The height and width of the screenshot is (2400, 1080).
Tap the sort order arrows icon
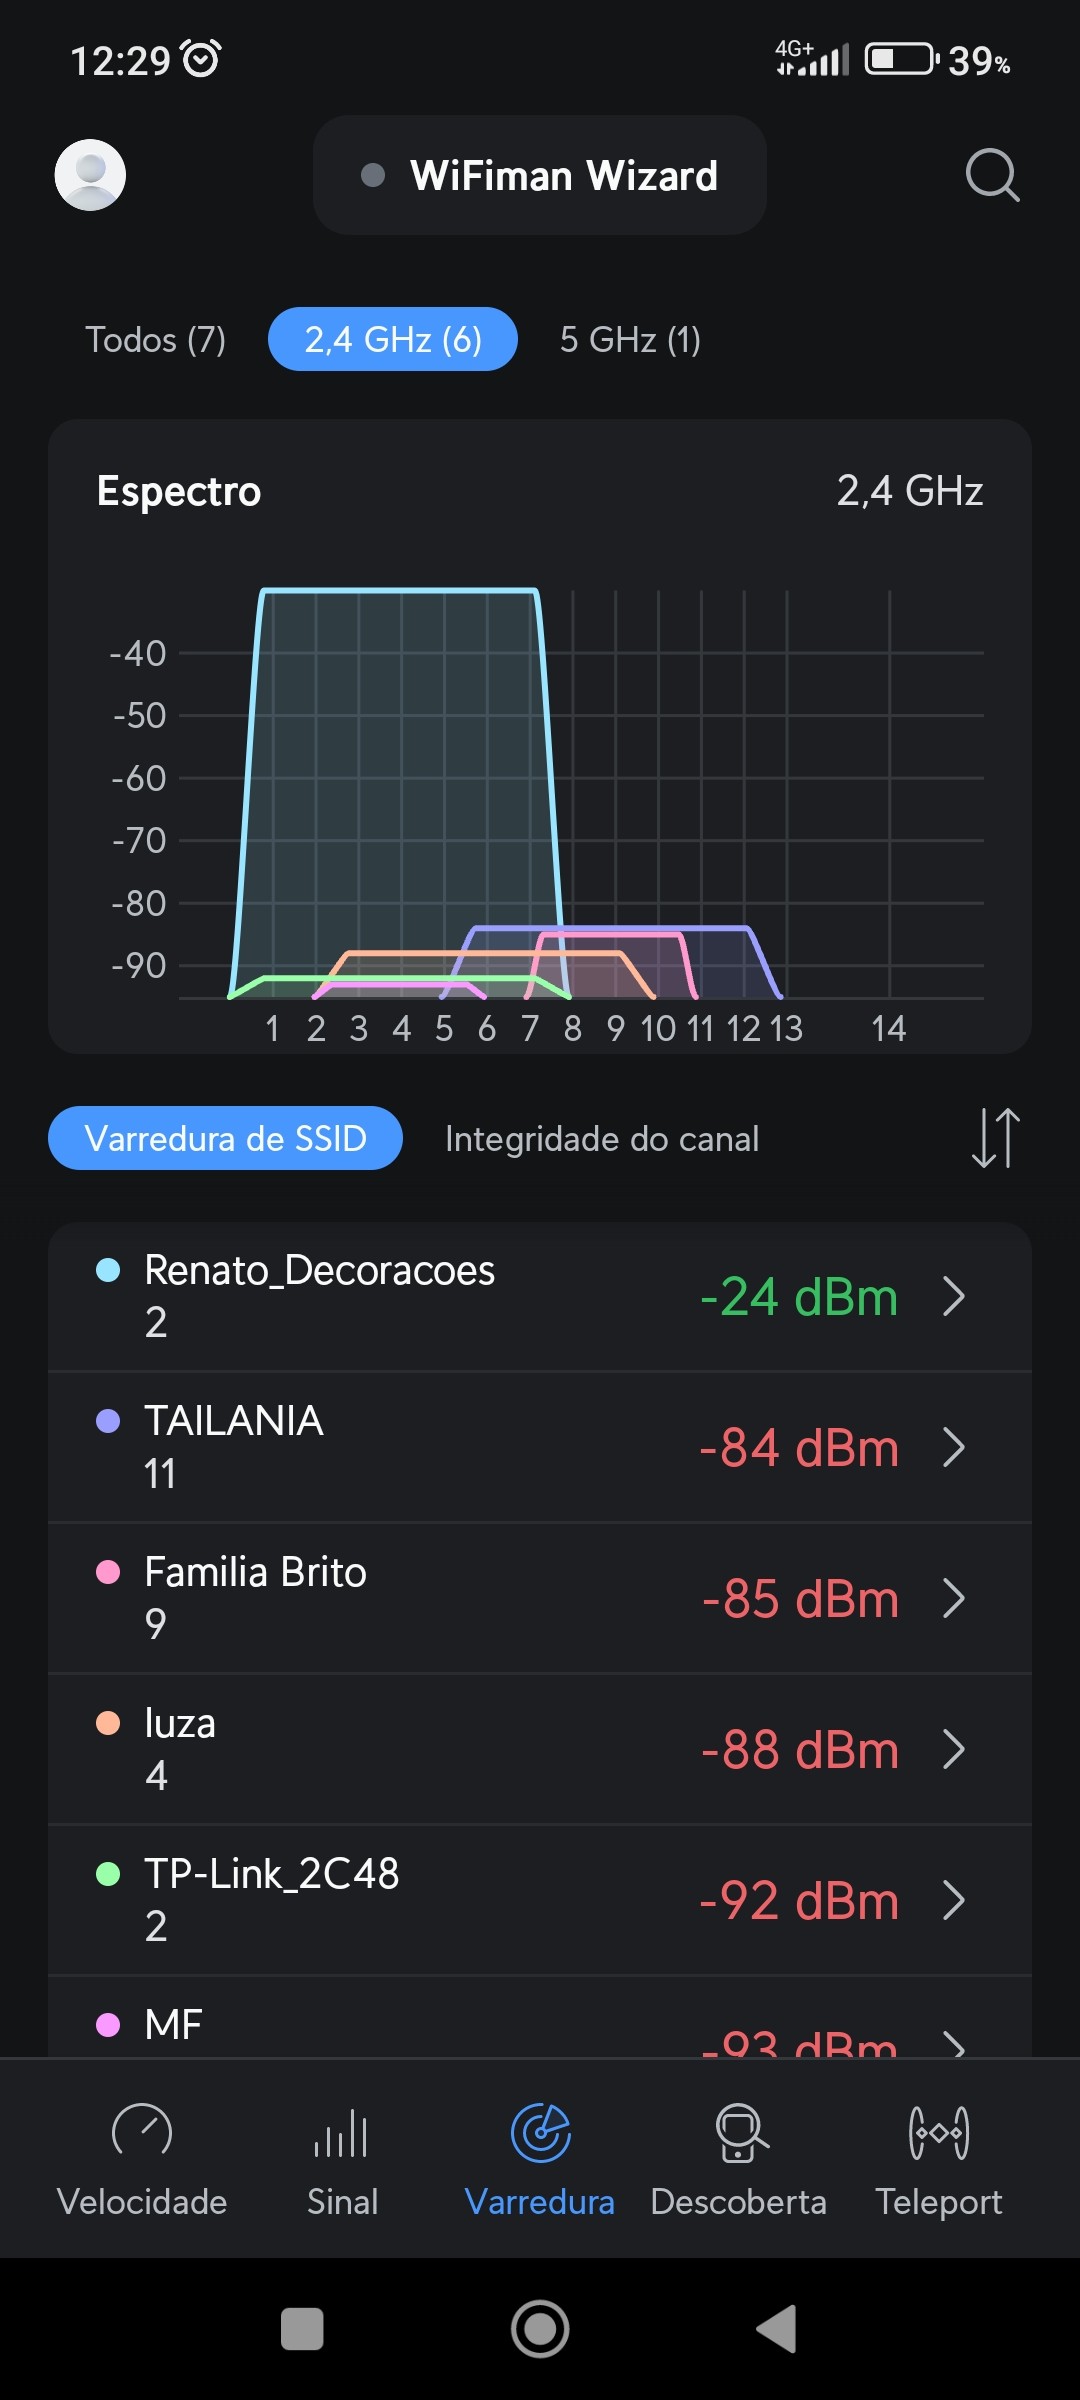click(995, 1138)
